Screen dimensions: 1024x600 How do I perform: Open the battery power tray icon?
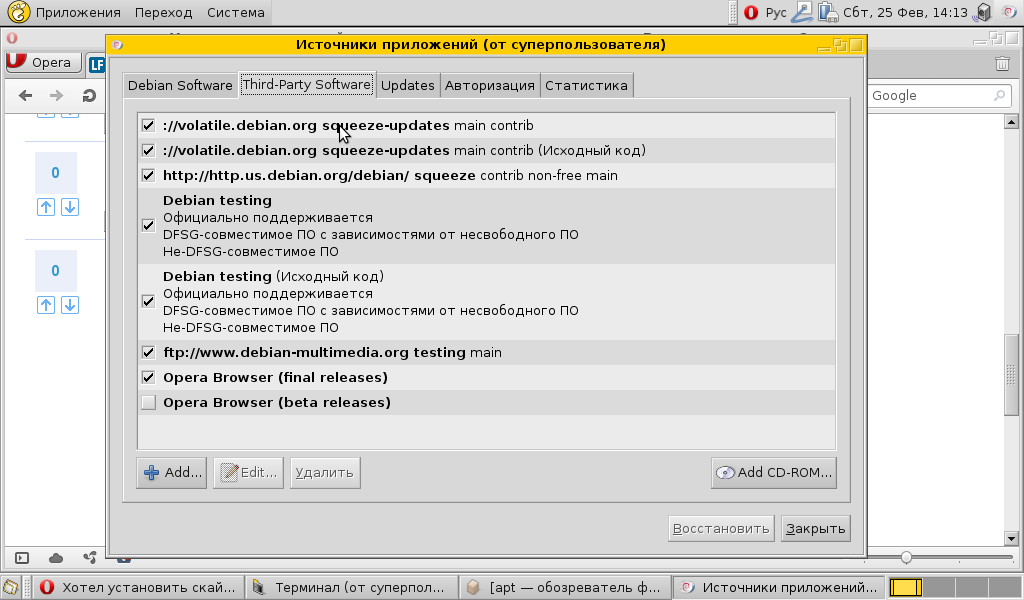point(827,12)
